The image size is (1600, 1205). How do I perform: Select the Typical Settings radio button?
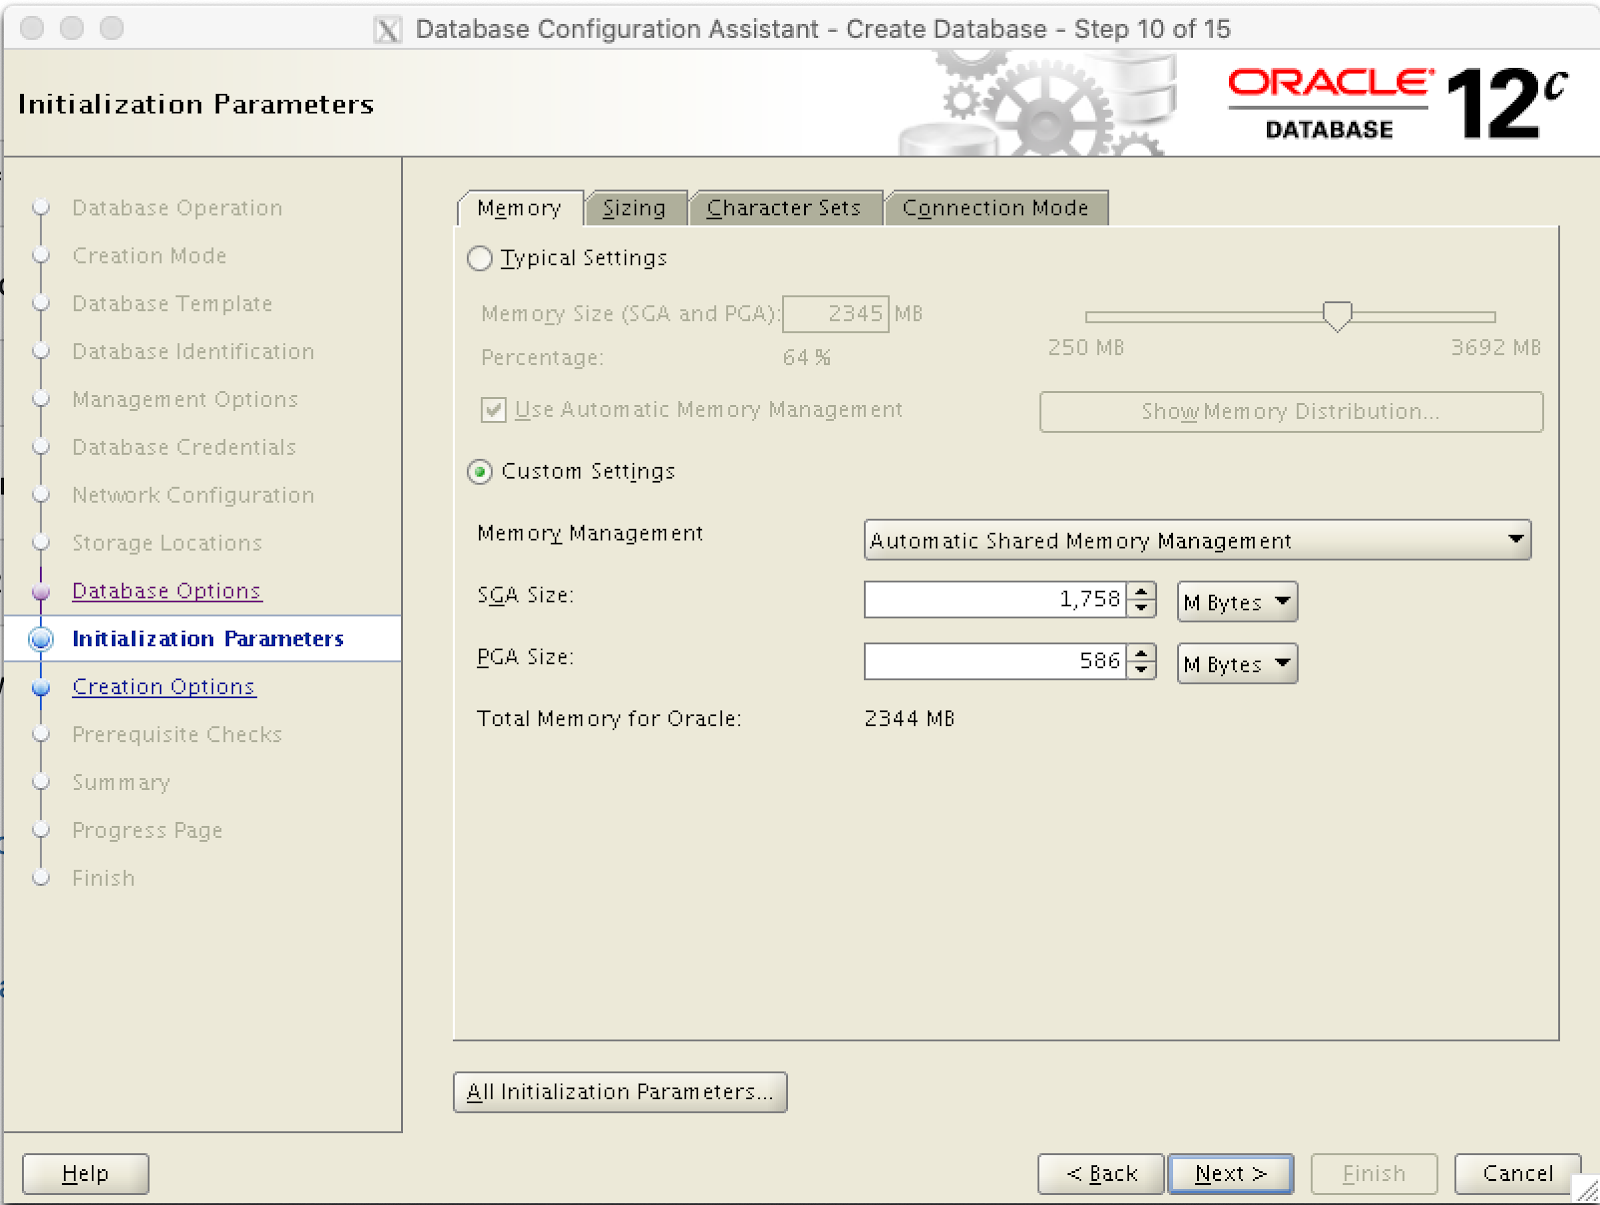480,259
